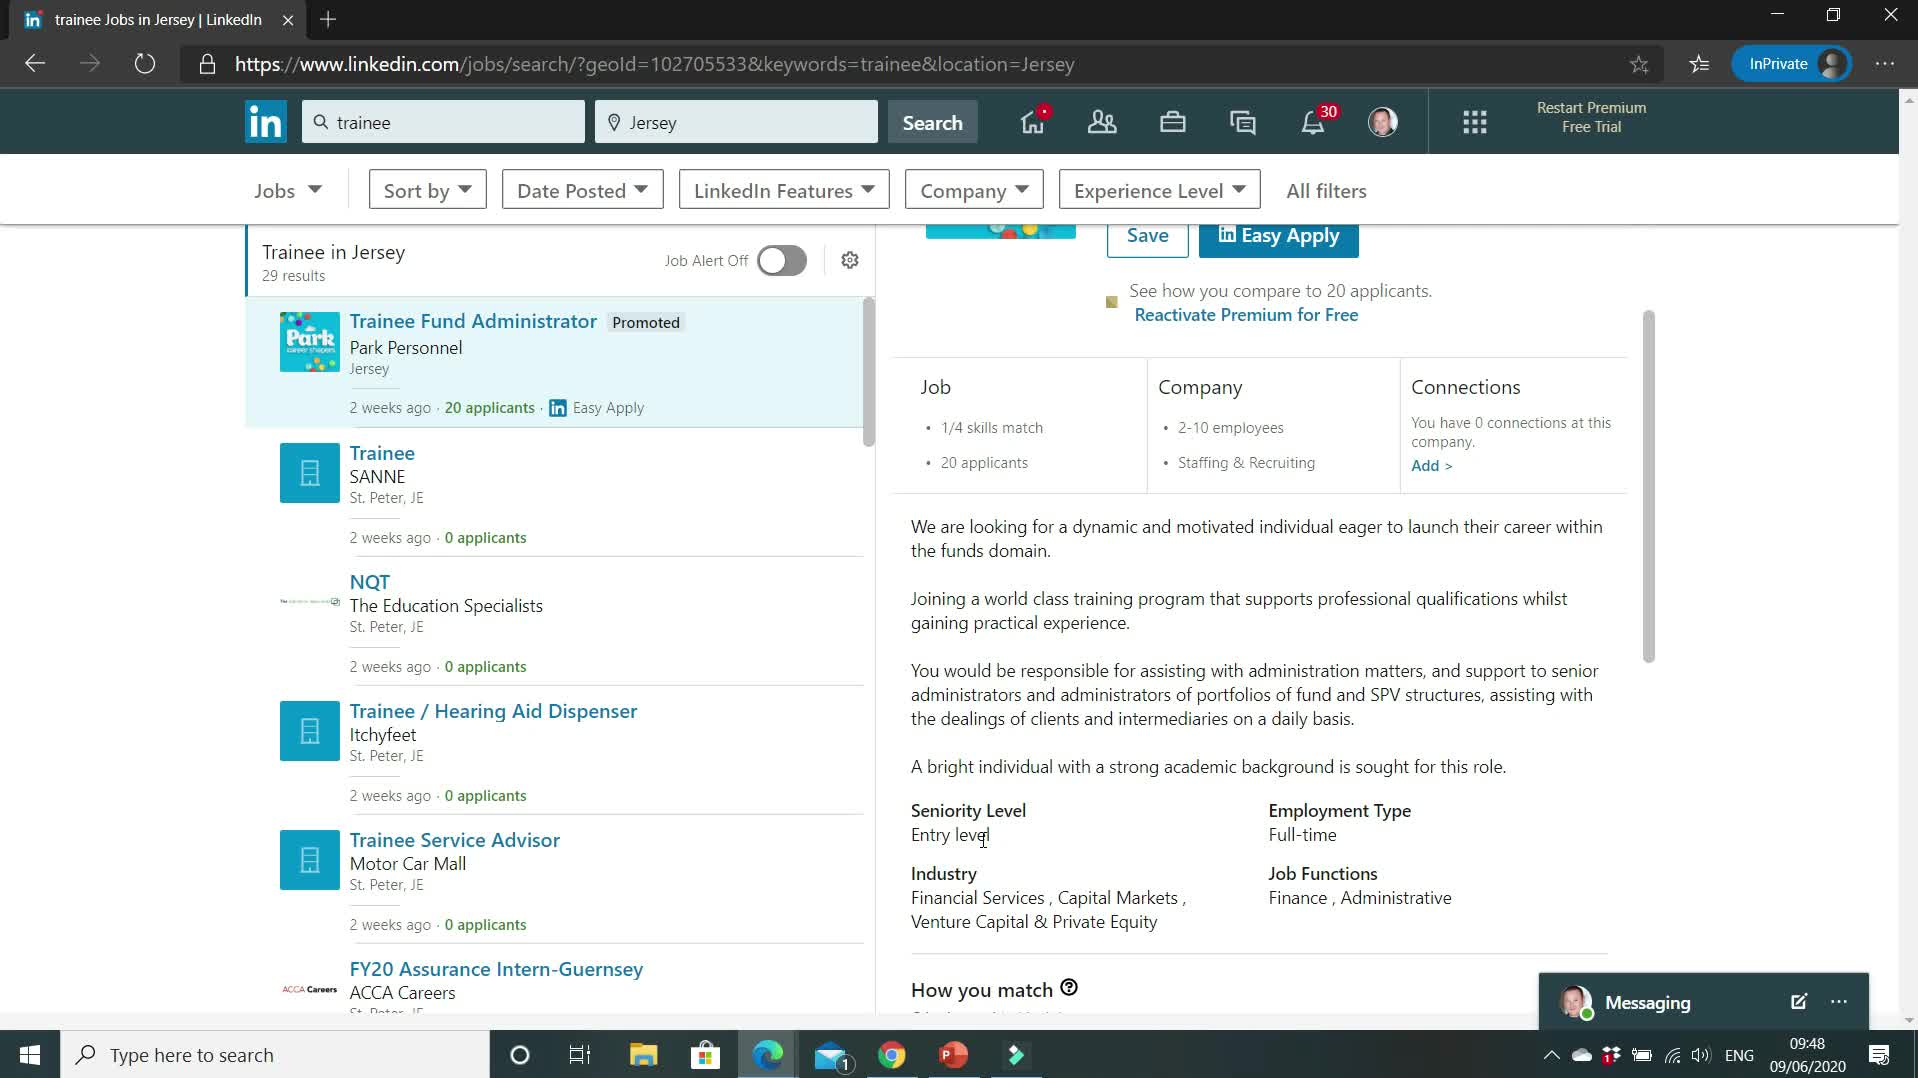Open LinkedIn Messaging icon in navbar
Viewport: 1918px width, 1078px height.
coord(1242,122)
